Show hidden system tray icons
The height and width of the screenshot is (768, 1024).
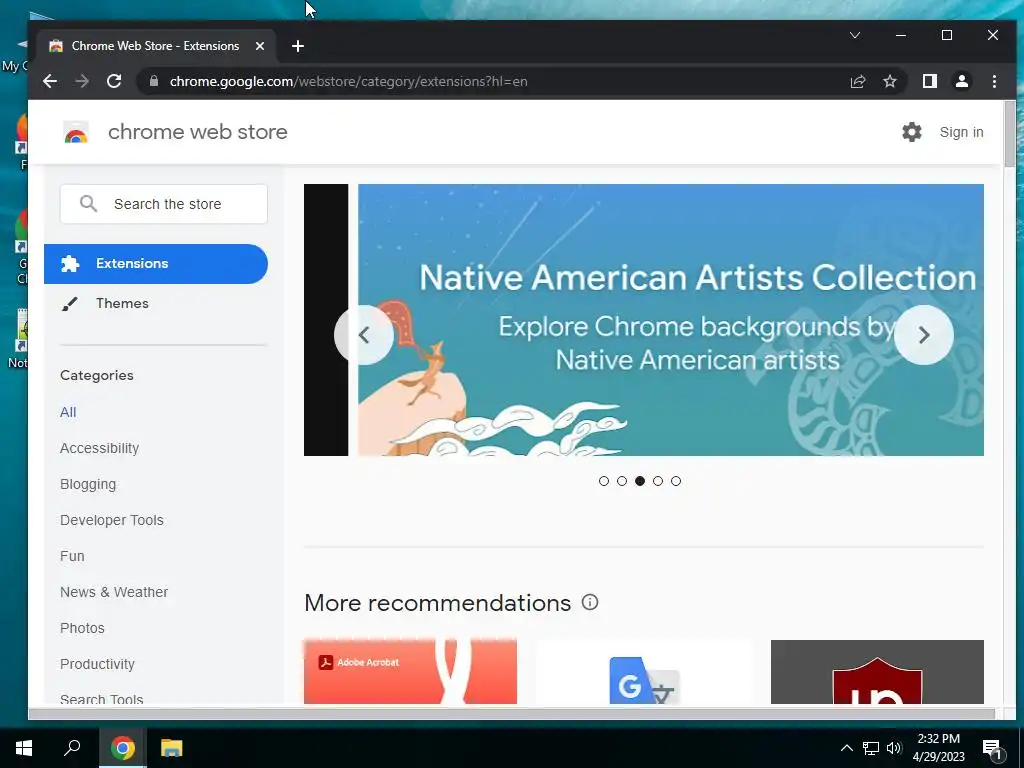click(x=846, y=748)
